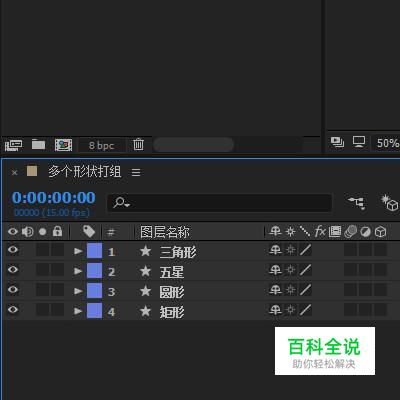Click the current time 0:00:00:00 display
Viewport: 400px width, 400px height.
pyautogui.click(x=54, y=198)
